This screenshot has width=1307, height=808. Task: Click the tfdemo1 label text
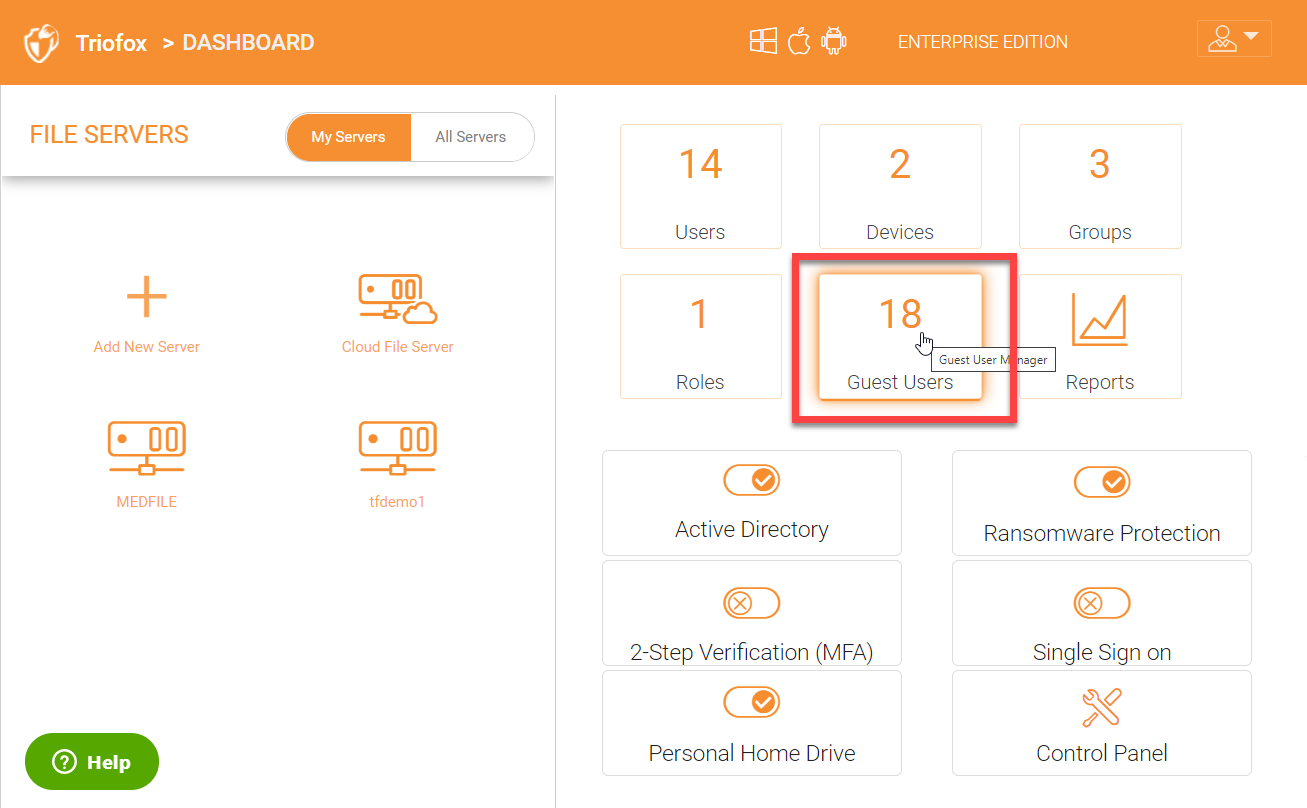coord(397,502)
